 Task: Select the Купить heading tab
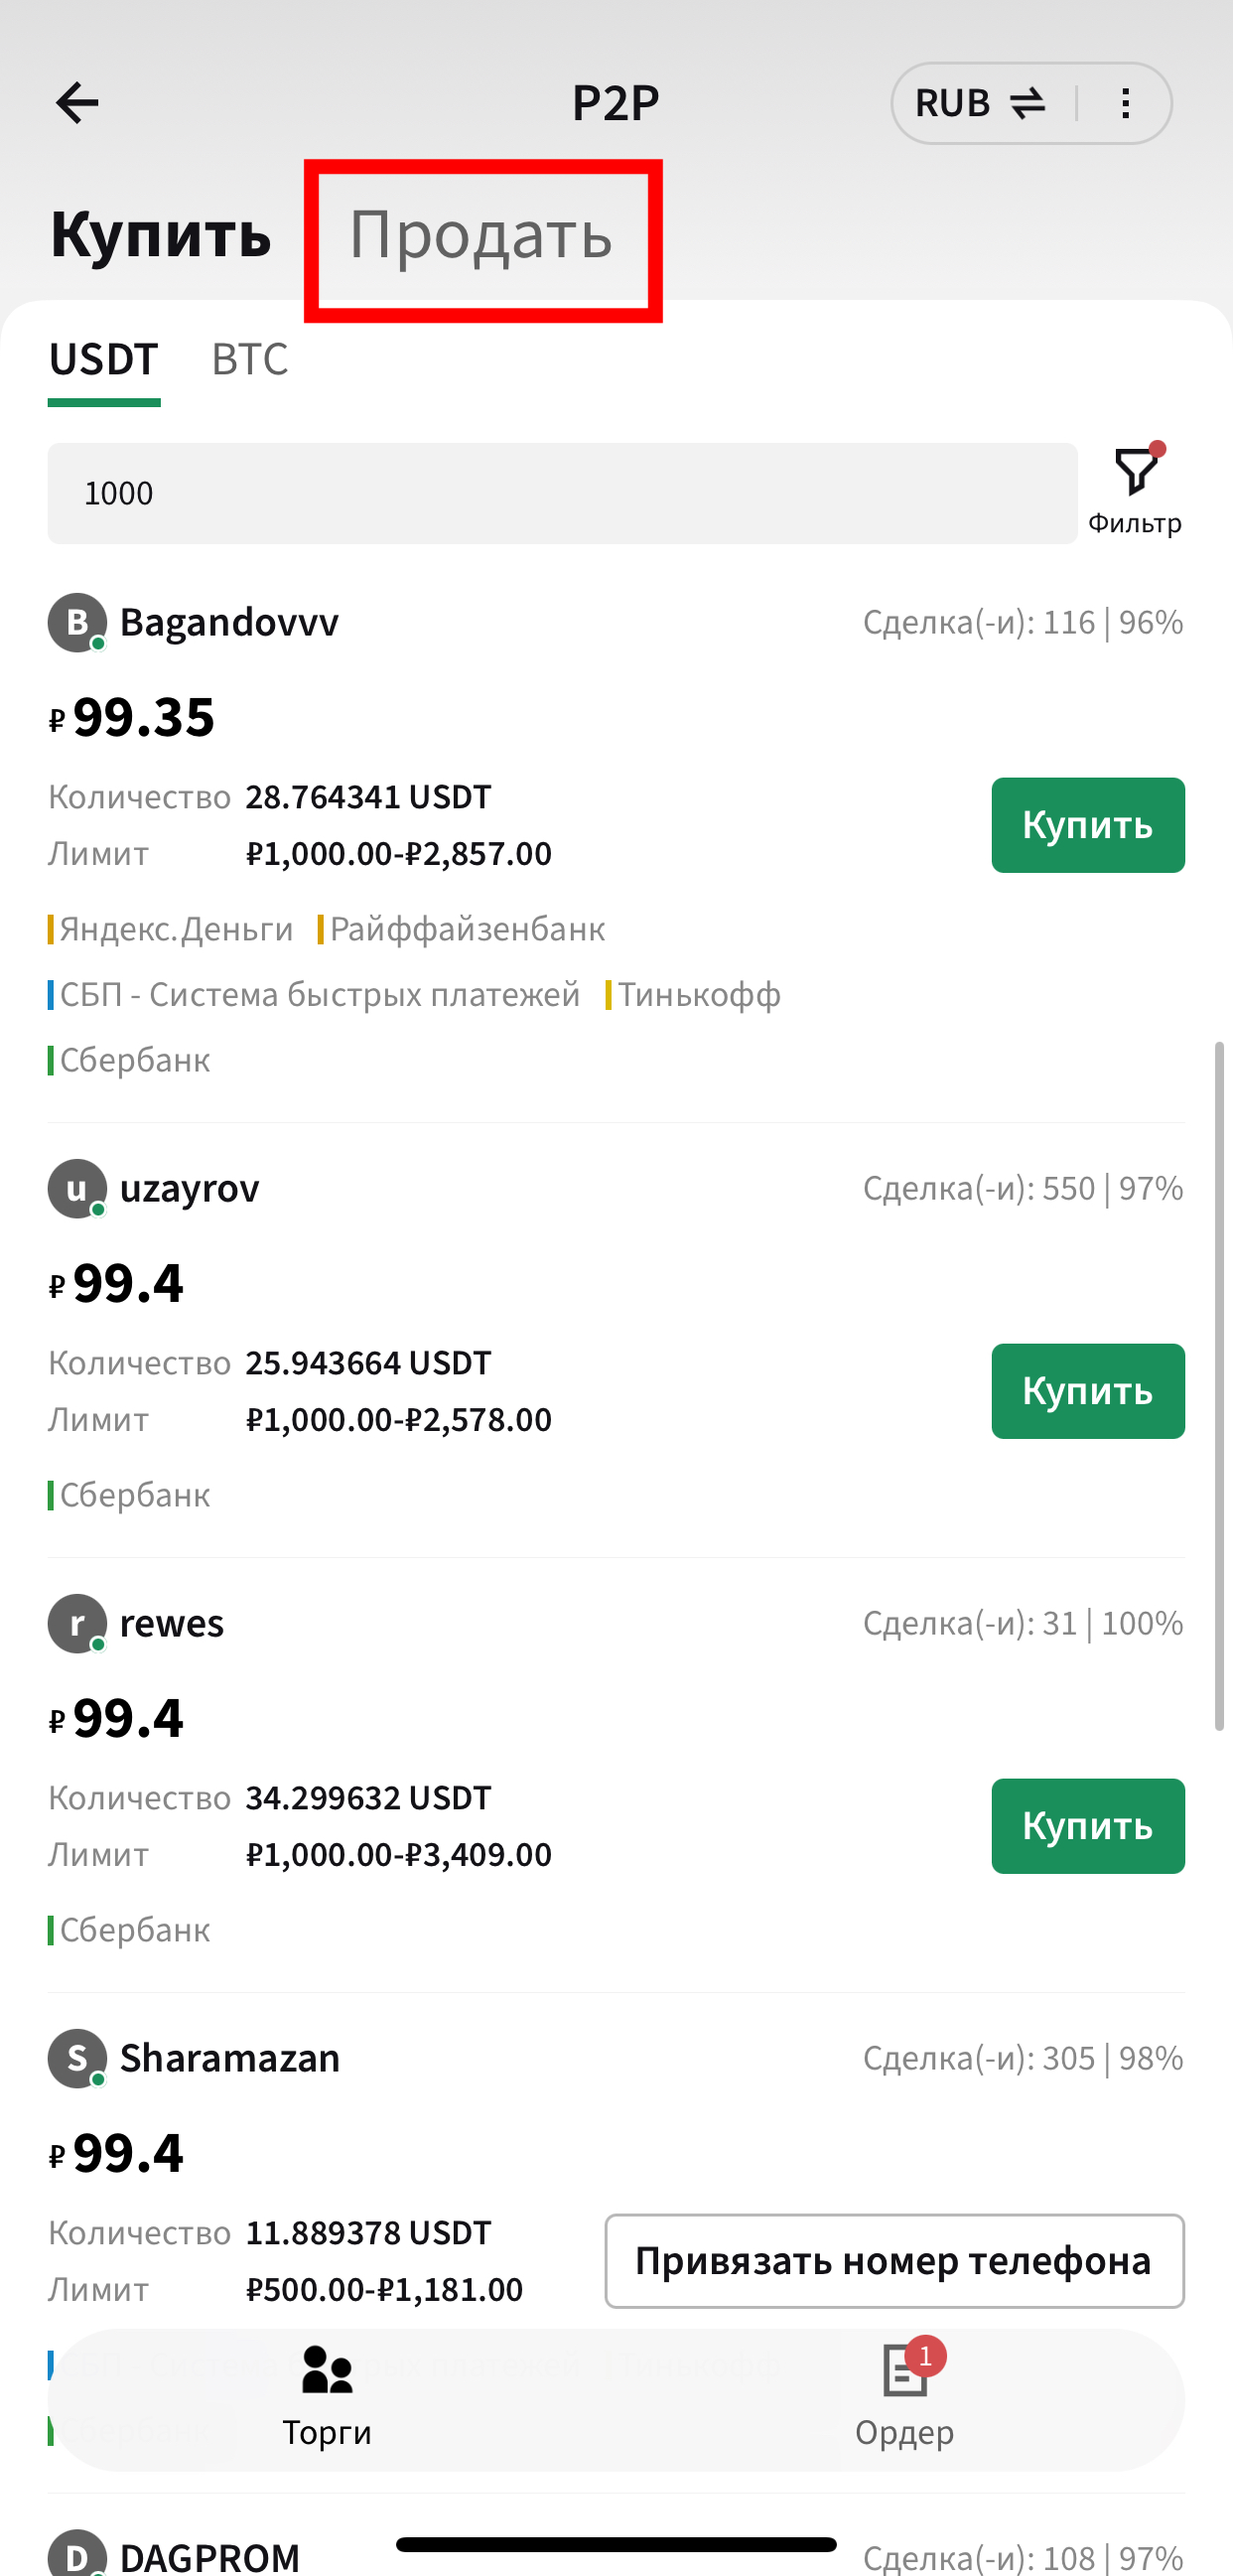(x=161, y=235)
